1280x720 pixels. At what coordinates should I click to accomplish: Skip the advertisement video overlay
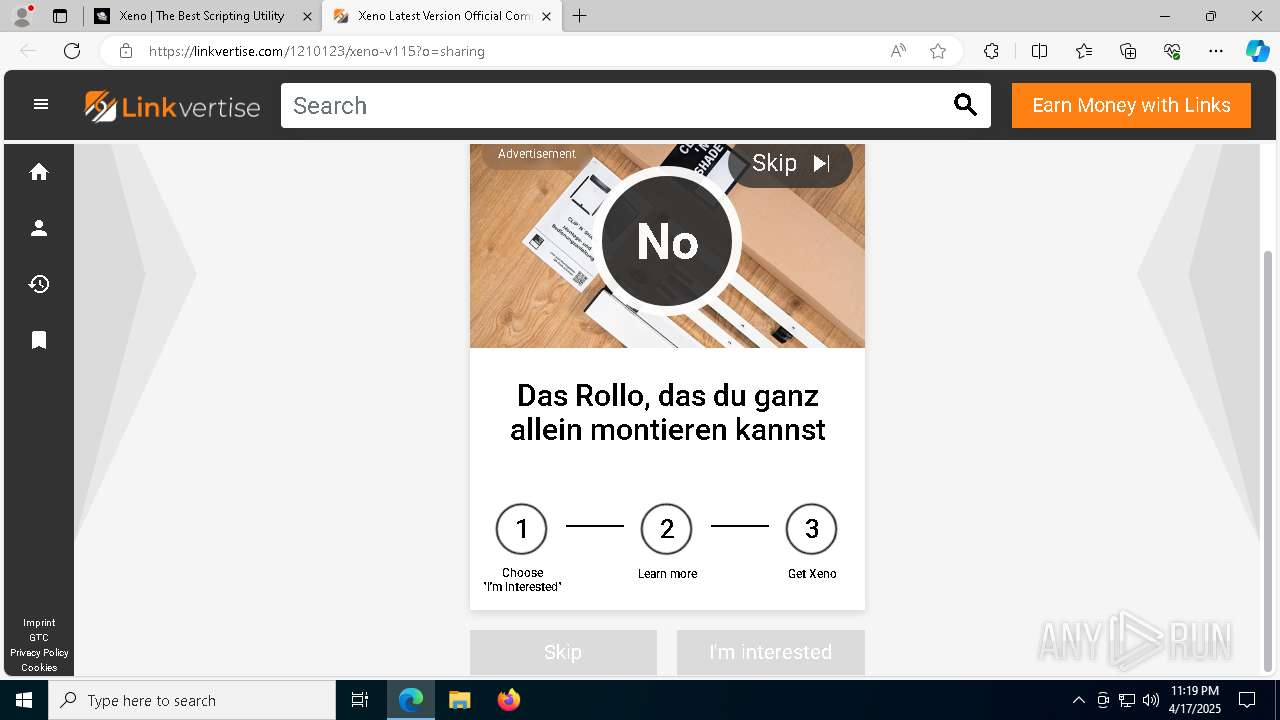(x=790, y=163)
